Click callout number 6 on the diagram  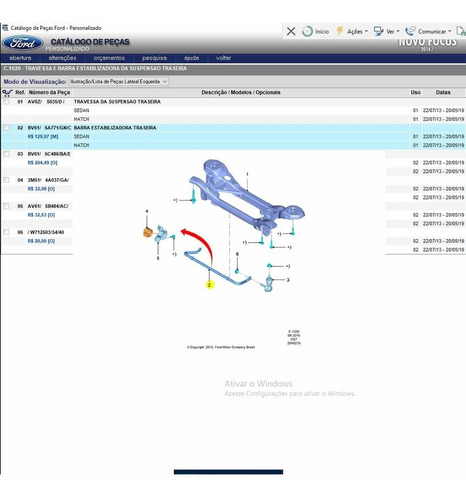coord(237,254)
